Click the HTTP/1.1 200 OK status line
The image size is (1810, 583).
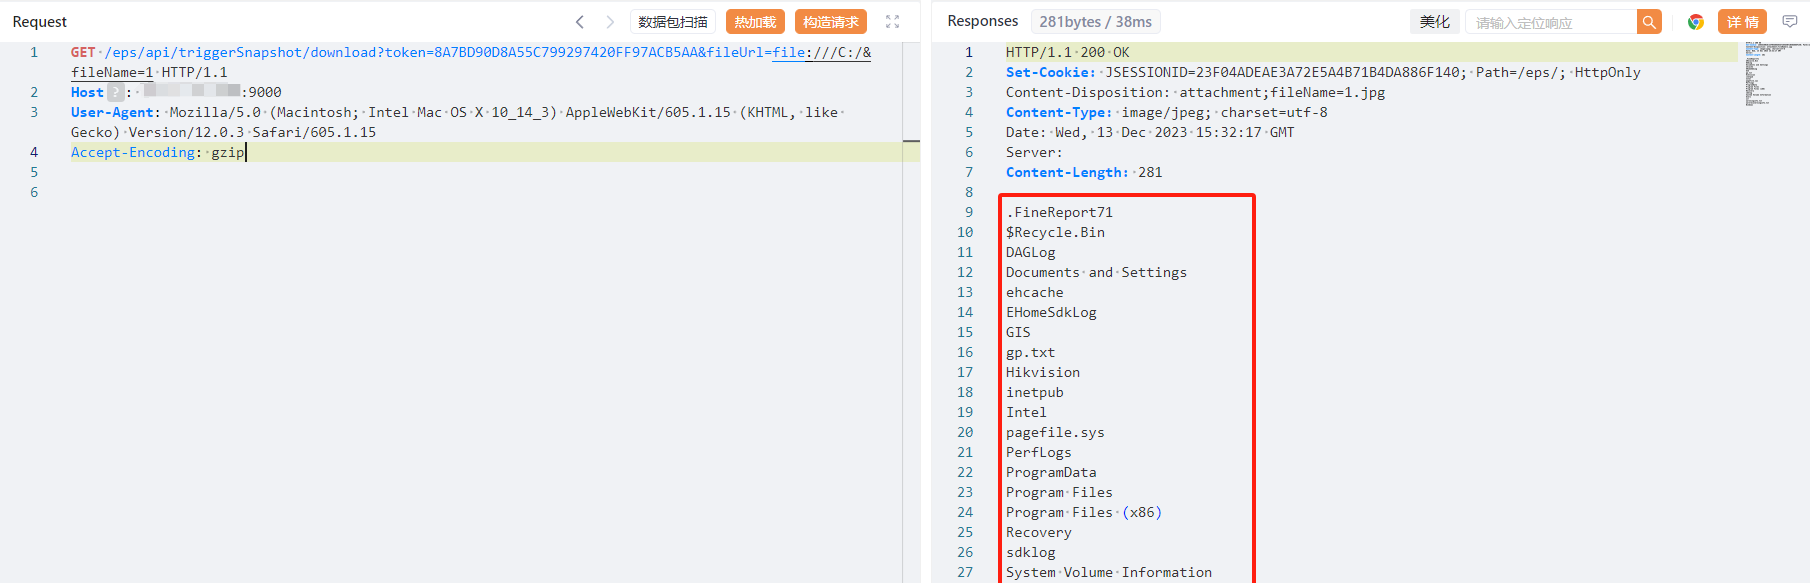(1067, 52)
